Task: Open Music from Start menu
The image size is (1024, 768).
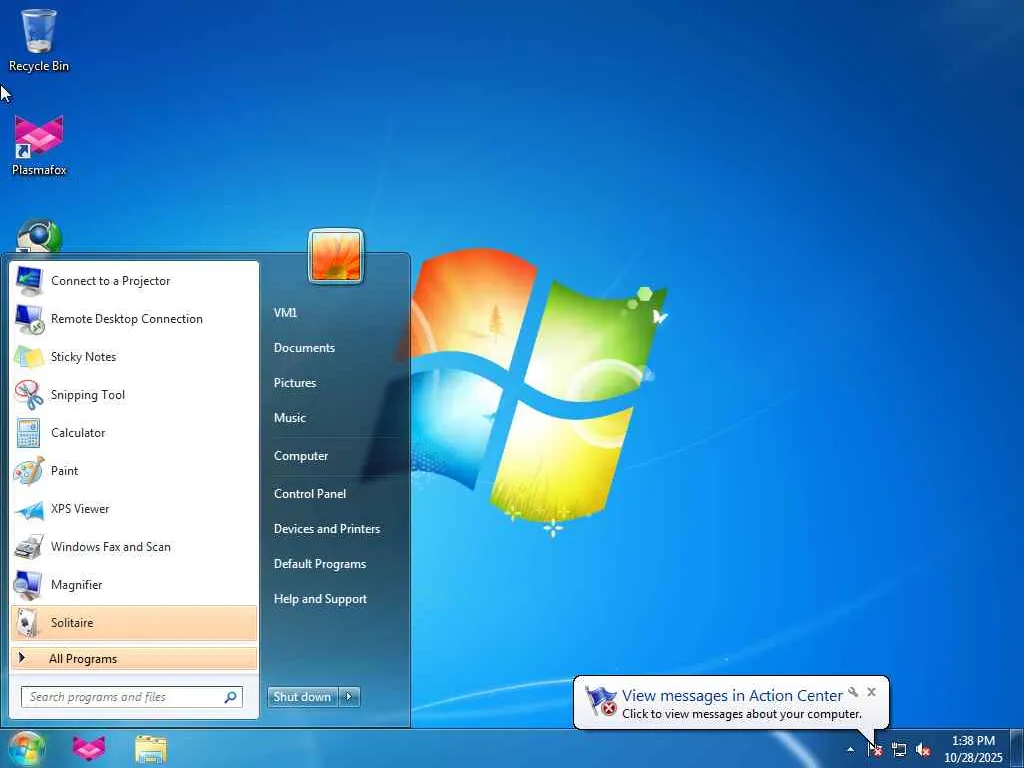Action: (x=289, y=418)
